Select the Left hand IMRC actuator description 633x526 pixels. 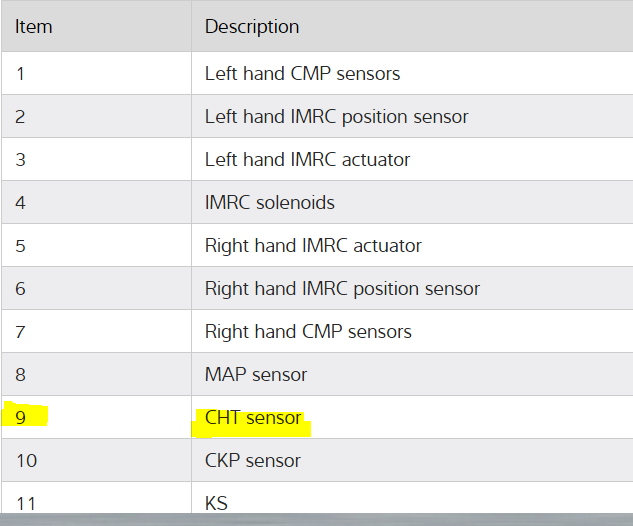click(307, 160)
